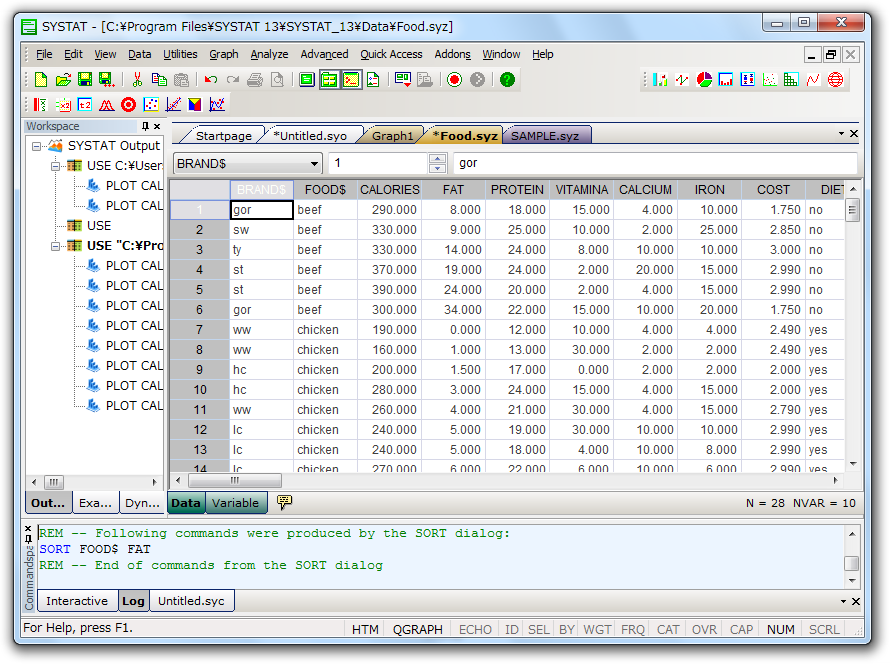This screenshot has height=664, width=890.
Task: Decrement the row number spinner down arrow
Action: [437, 169]
